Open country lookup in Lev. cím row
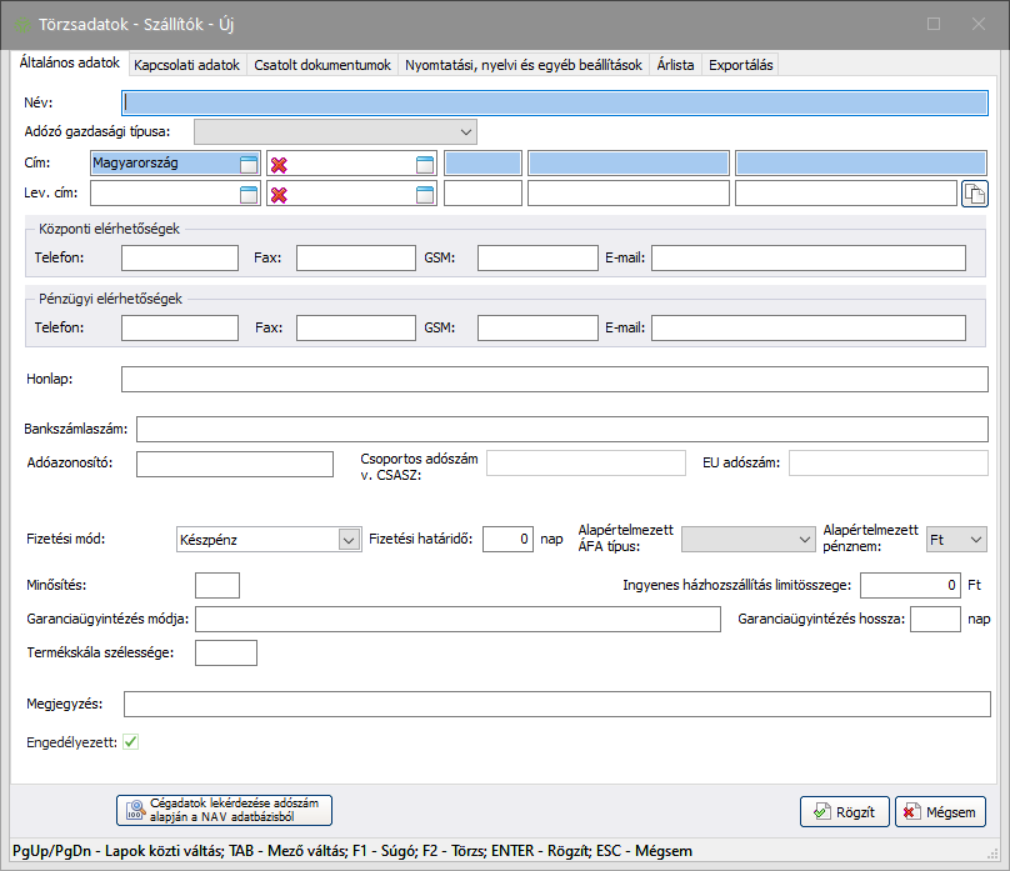The height and width of the screenshot is (871, 1010). (x=249, y=194)
